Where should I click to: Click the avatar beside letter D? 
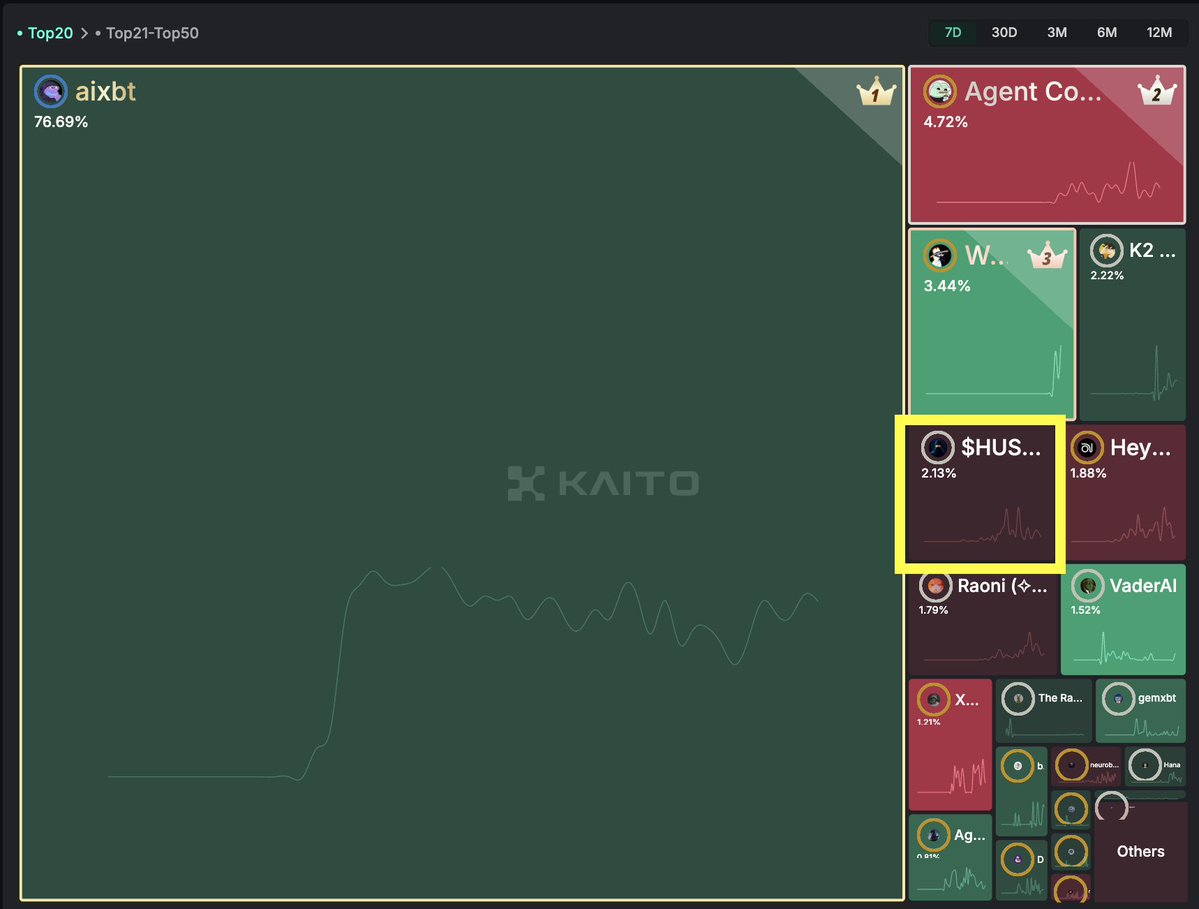(x=1017, y=859)
